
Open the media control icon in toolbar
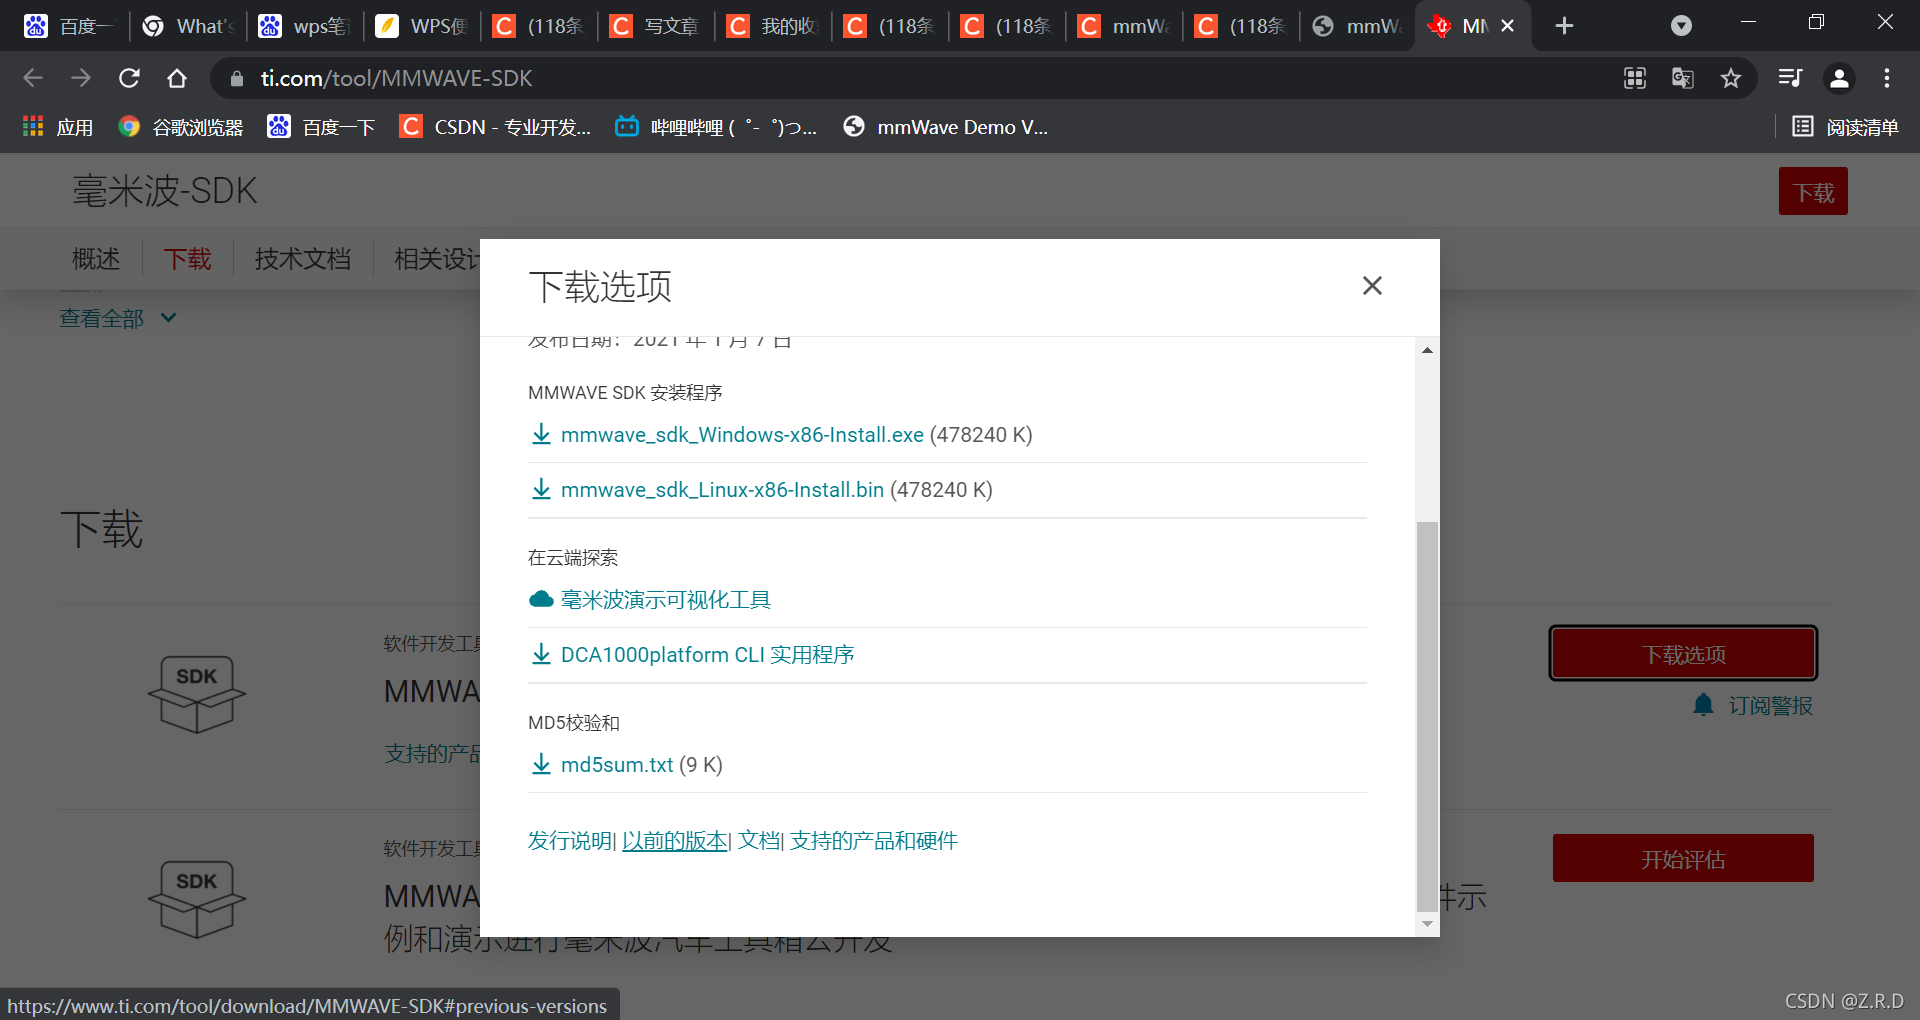click(1790, 78)
